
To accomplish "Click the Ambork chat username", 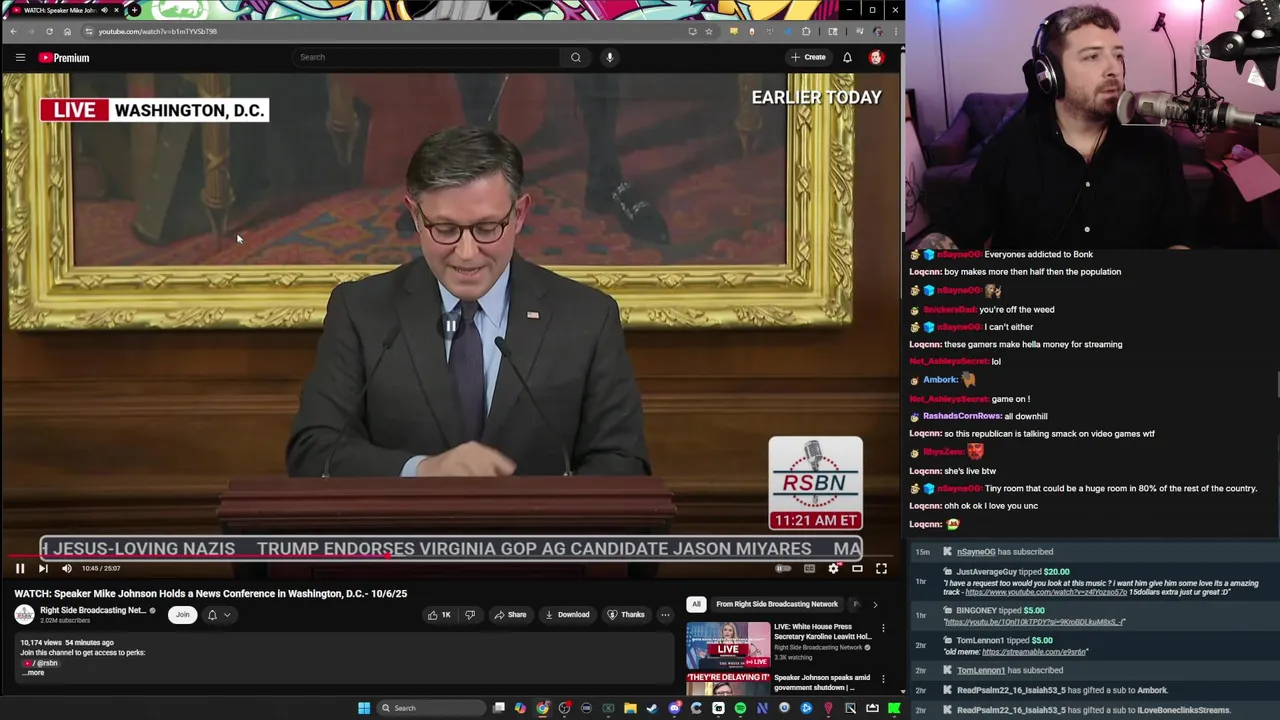I will click(940, 380).
